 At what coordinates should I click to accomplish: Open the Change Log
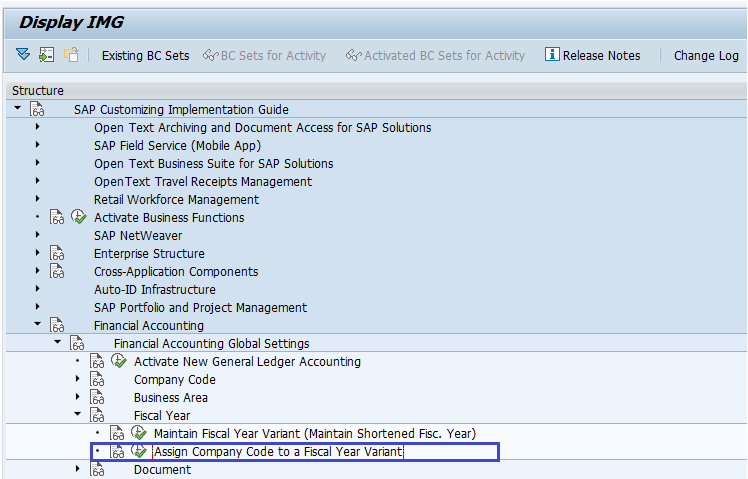click(x=706, y=56)
